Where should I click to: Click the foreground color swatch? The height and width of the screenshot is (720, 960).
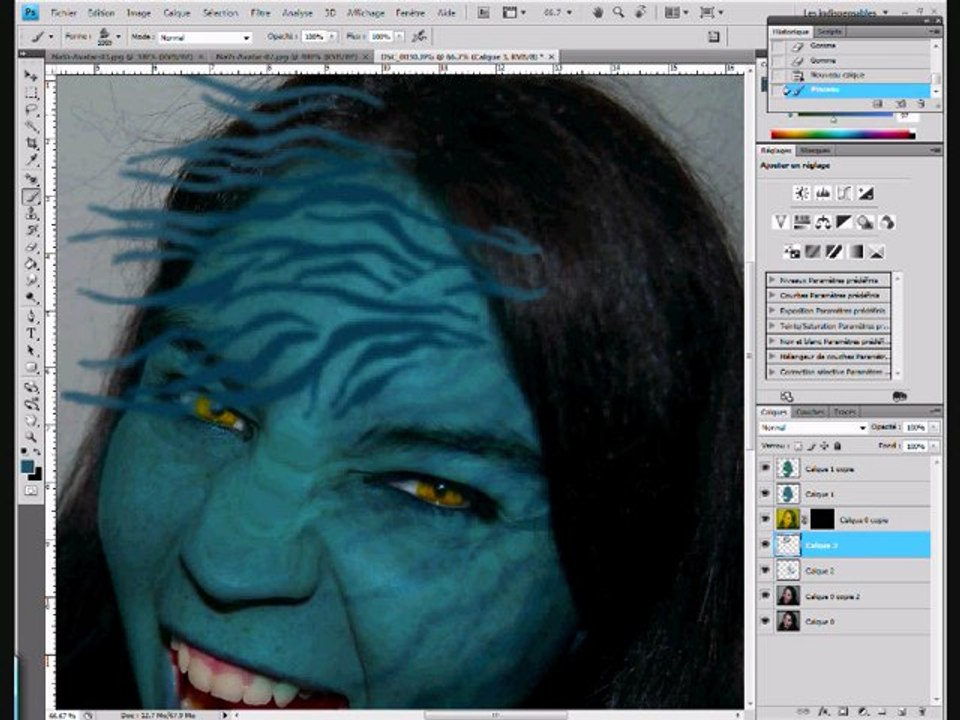(x=28, y=467)
